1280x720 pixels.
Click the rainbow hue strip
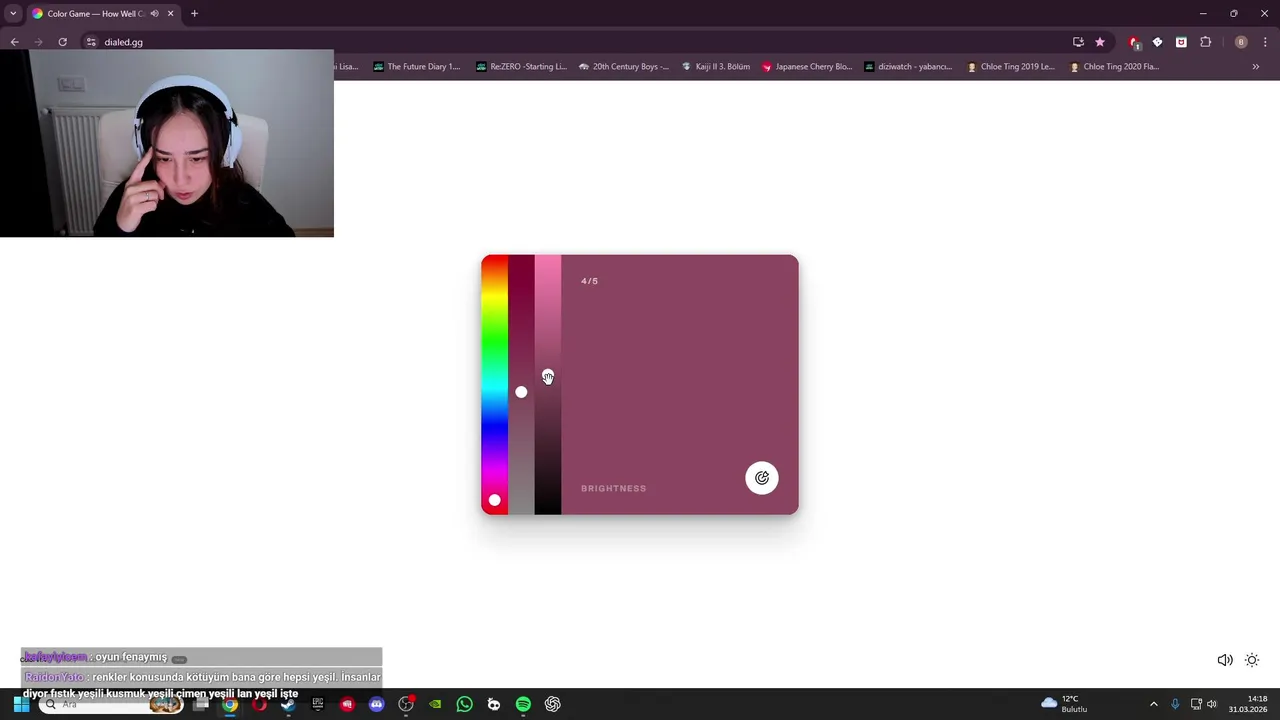click(x=494, y=385)
